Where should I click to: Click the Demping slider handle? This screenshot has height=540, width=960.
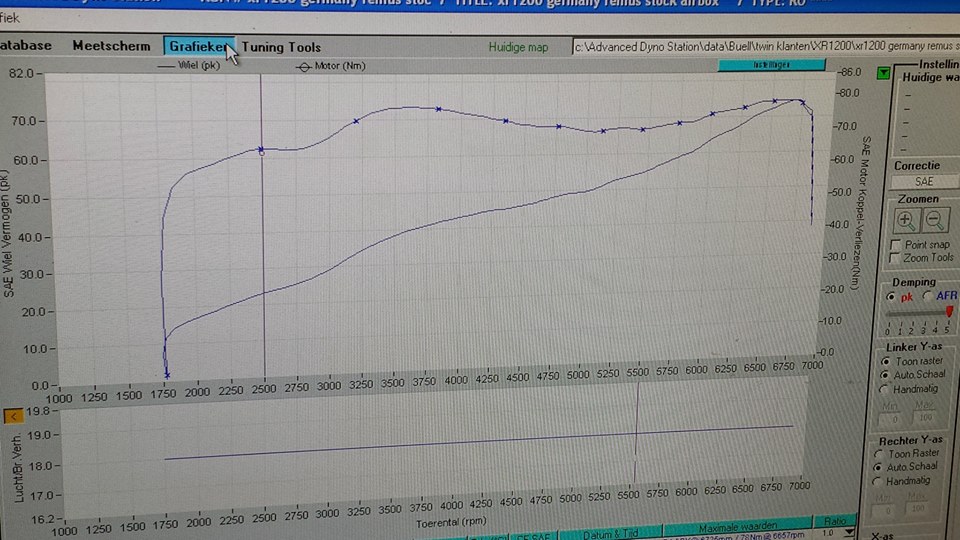tap(949, 313)
